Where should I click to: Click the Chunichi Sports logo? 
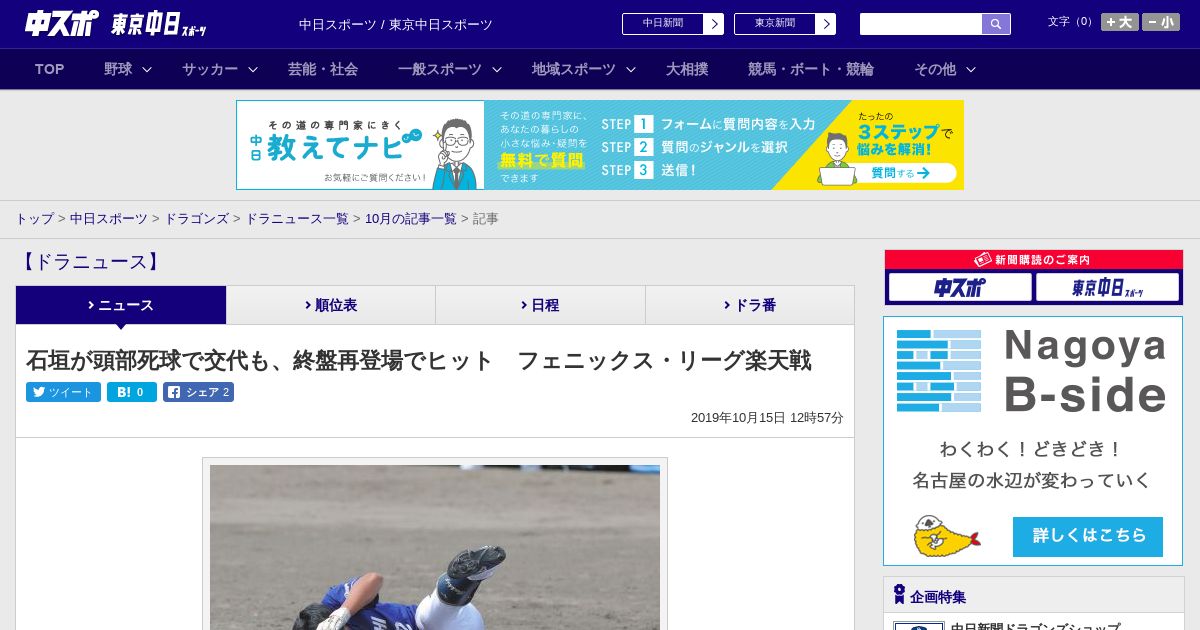tap(61, 23)
